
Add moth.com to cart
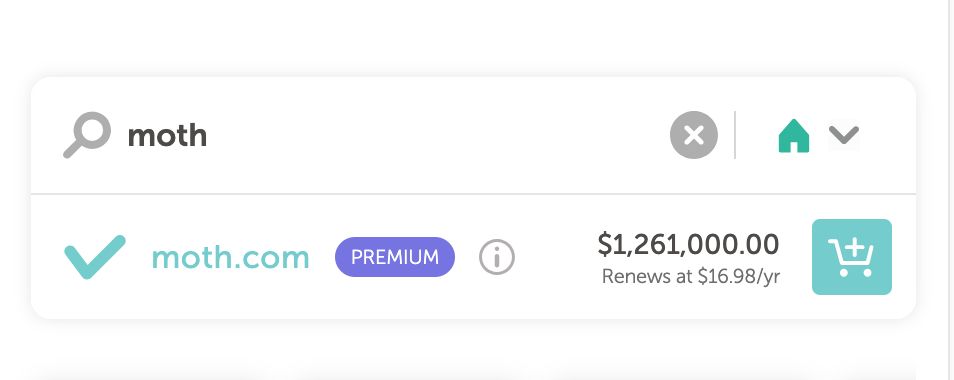852,257
